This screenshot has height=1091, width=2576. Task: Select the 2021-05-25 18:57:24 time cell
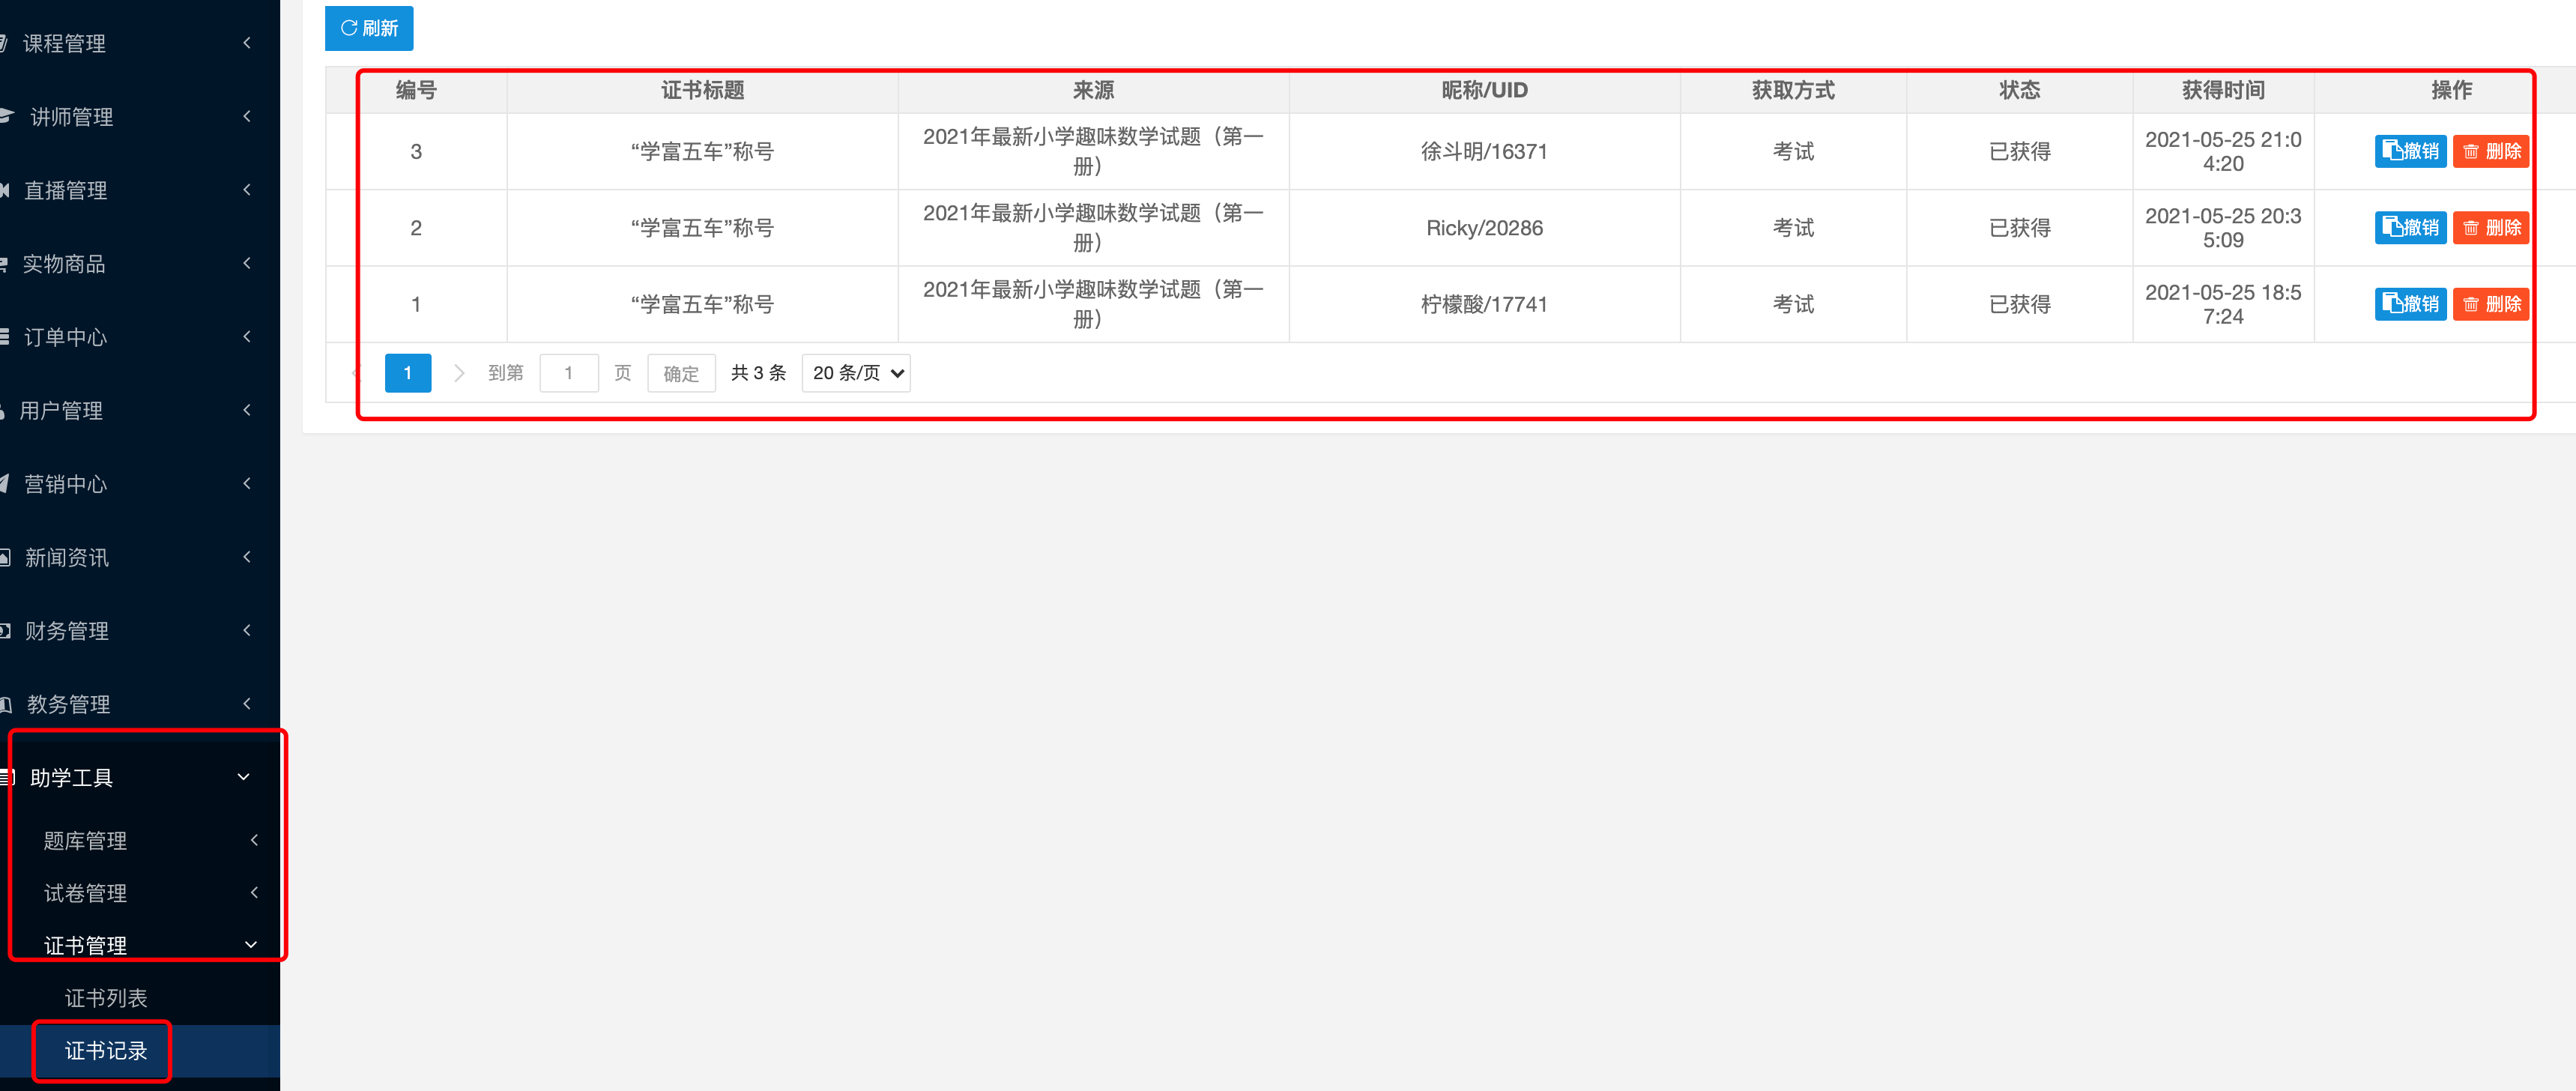(2223, 304)
